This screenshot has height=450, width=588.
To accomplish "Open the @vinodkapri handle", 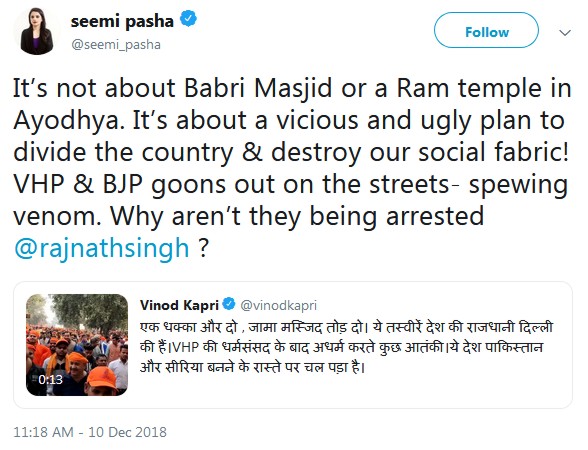I will [278, 306].
